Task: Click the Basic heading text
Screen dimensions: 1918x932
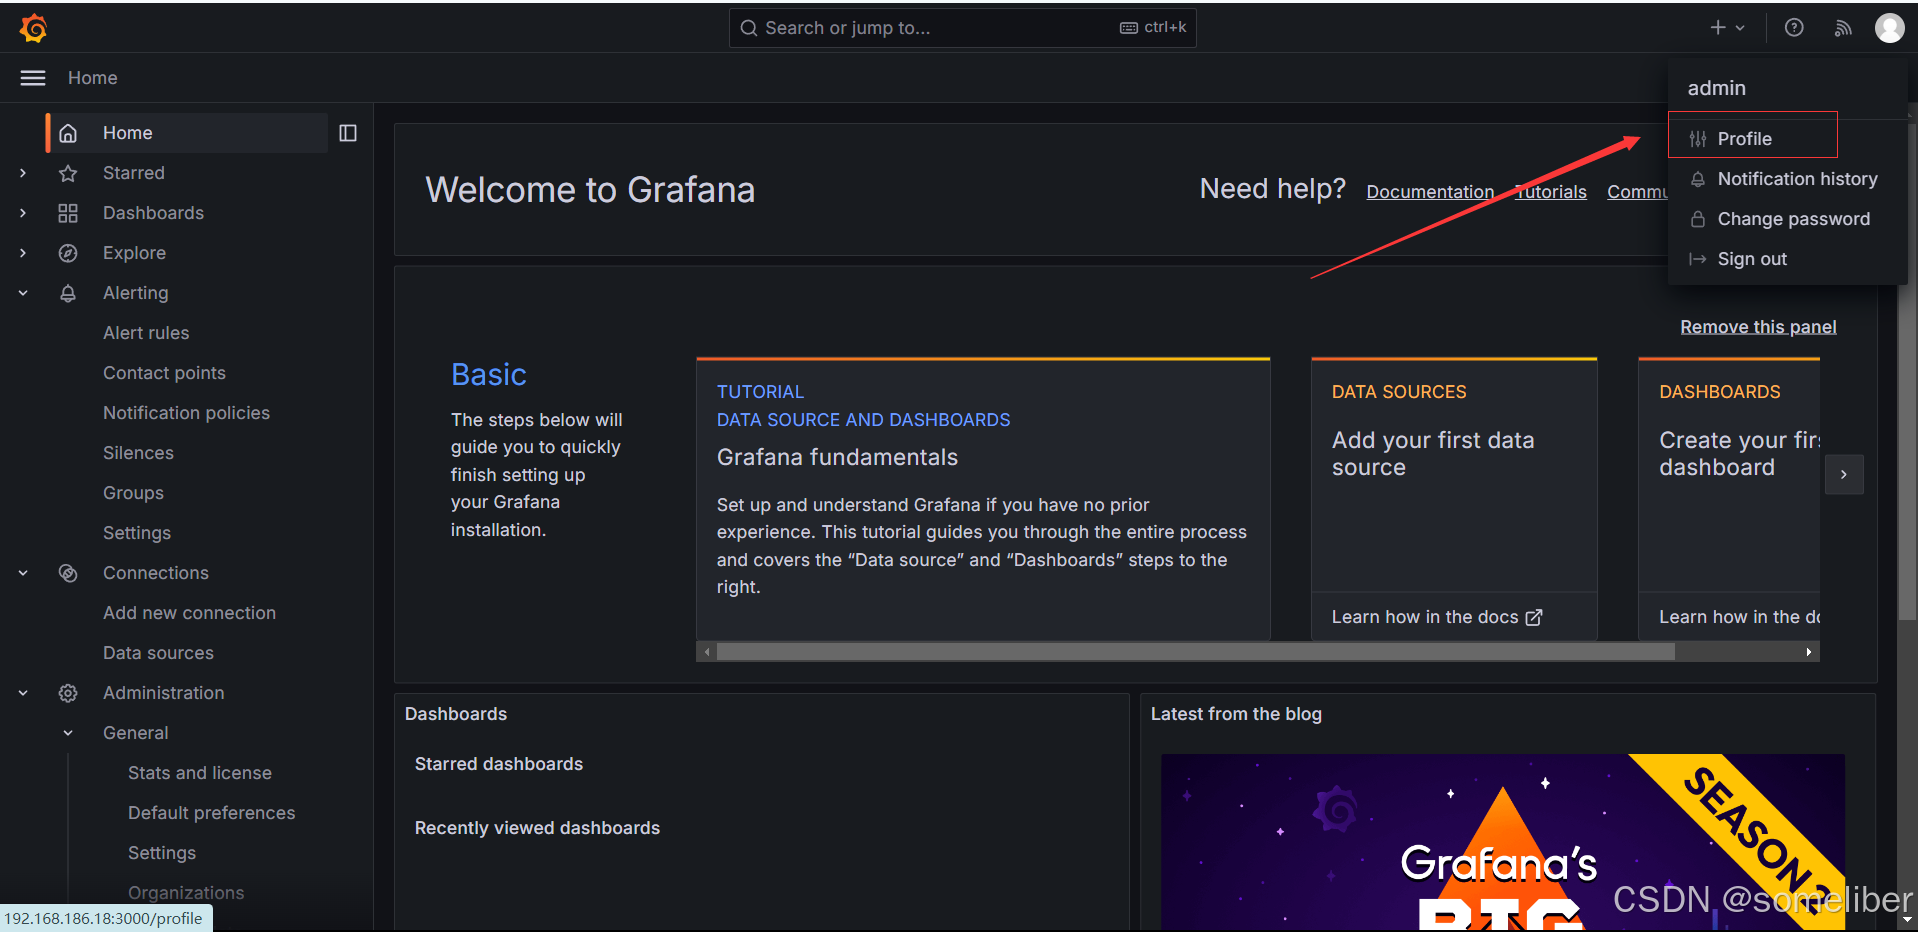Action: click(488, 374)
